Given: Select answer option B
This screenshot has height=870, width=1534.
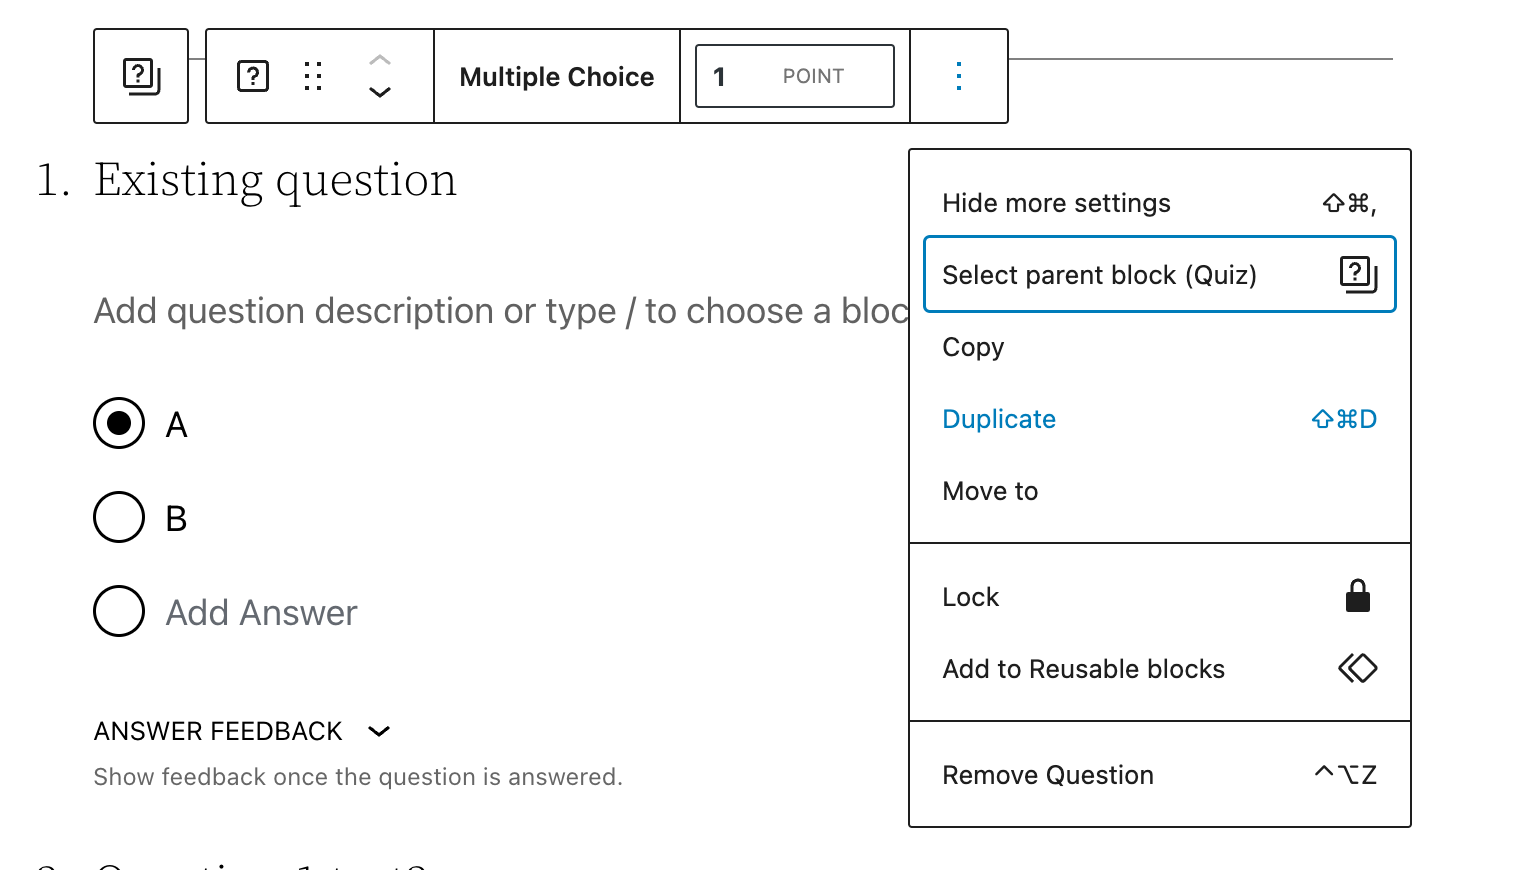Looking at the screenshot, I should pos(118,517).
